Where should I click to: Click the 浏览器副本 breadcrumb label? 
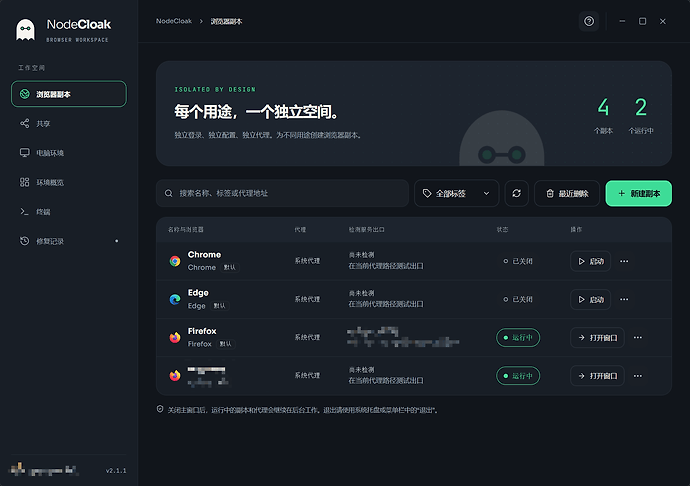pyautogui.click(x=226, y=21)
